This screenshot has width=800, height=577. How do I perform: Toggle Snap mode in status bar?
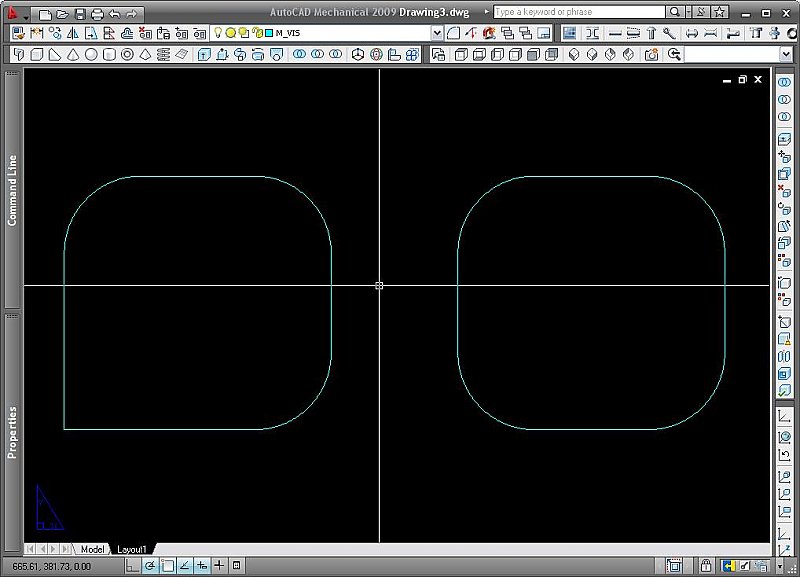[x=132, y=565]
